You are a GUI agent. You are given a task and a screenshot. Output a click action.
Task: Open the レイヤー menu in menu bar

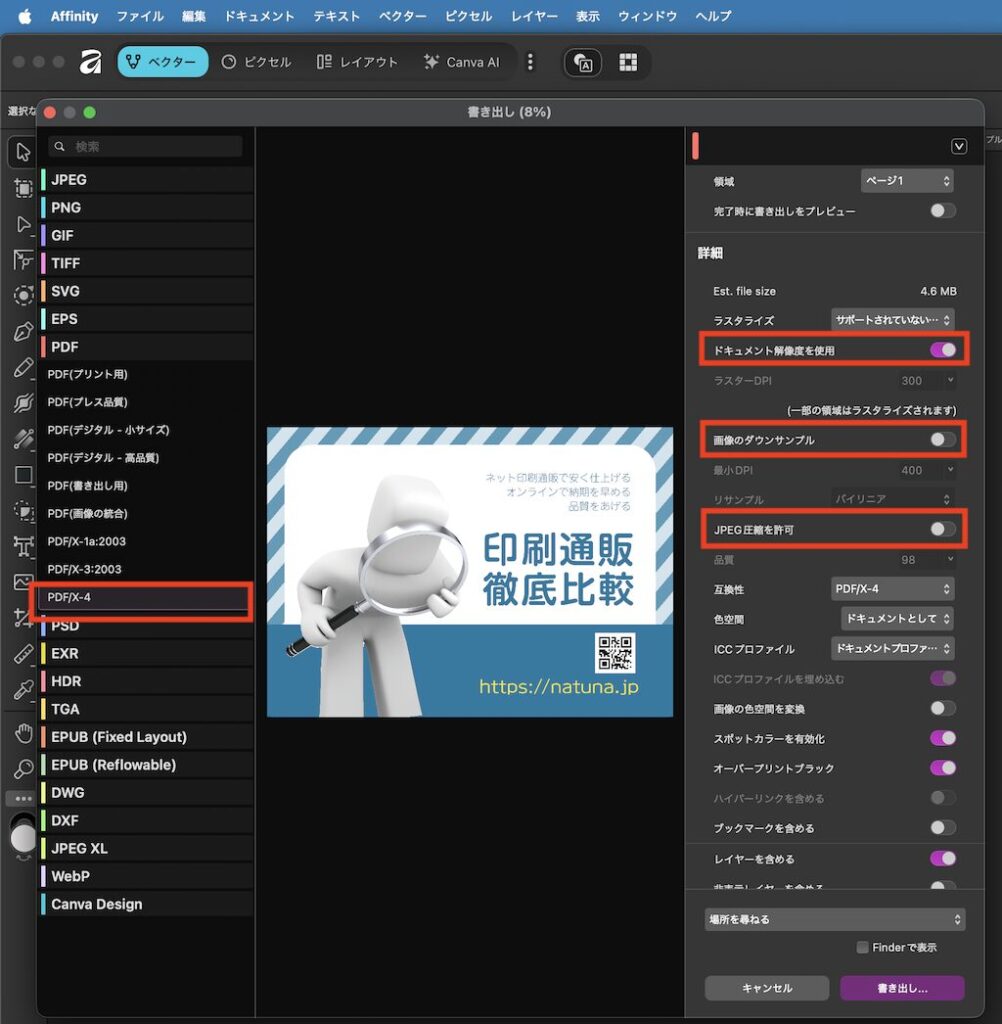click(x=534, y=16)
